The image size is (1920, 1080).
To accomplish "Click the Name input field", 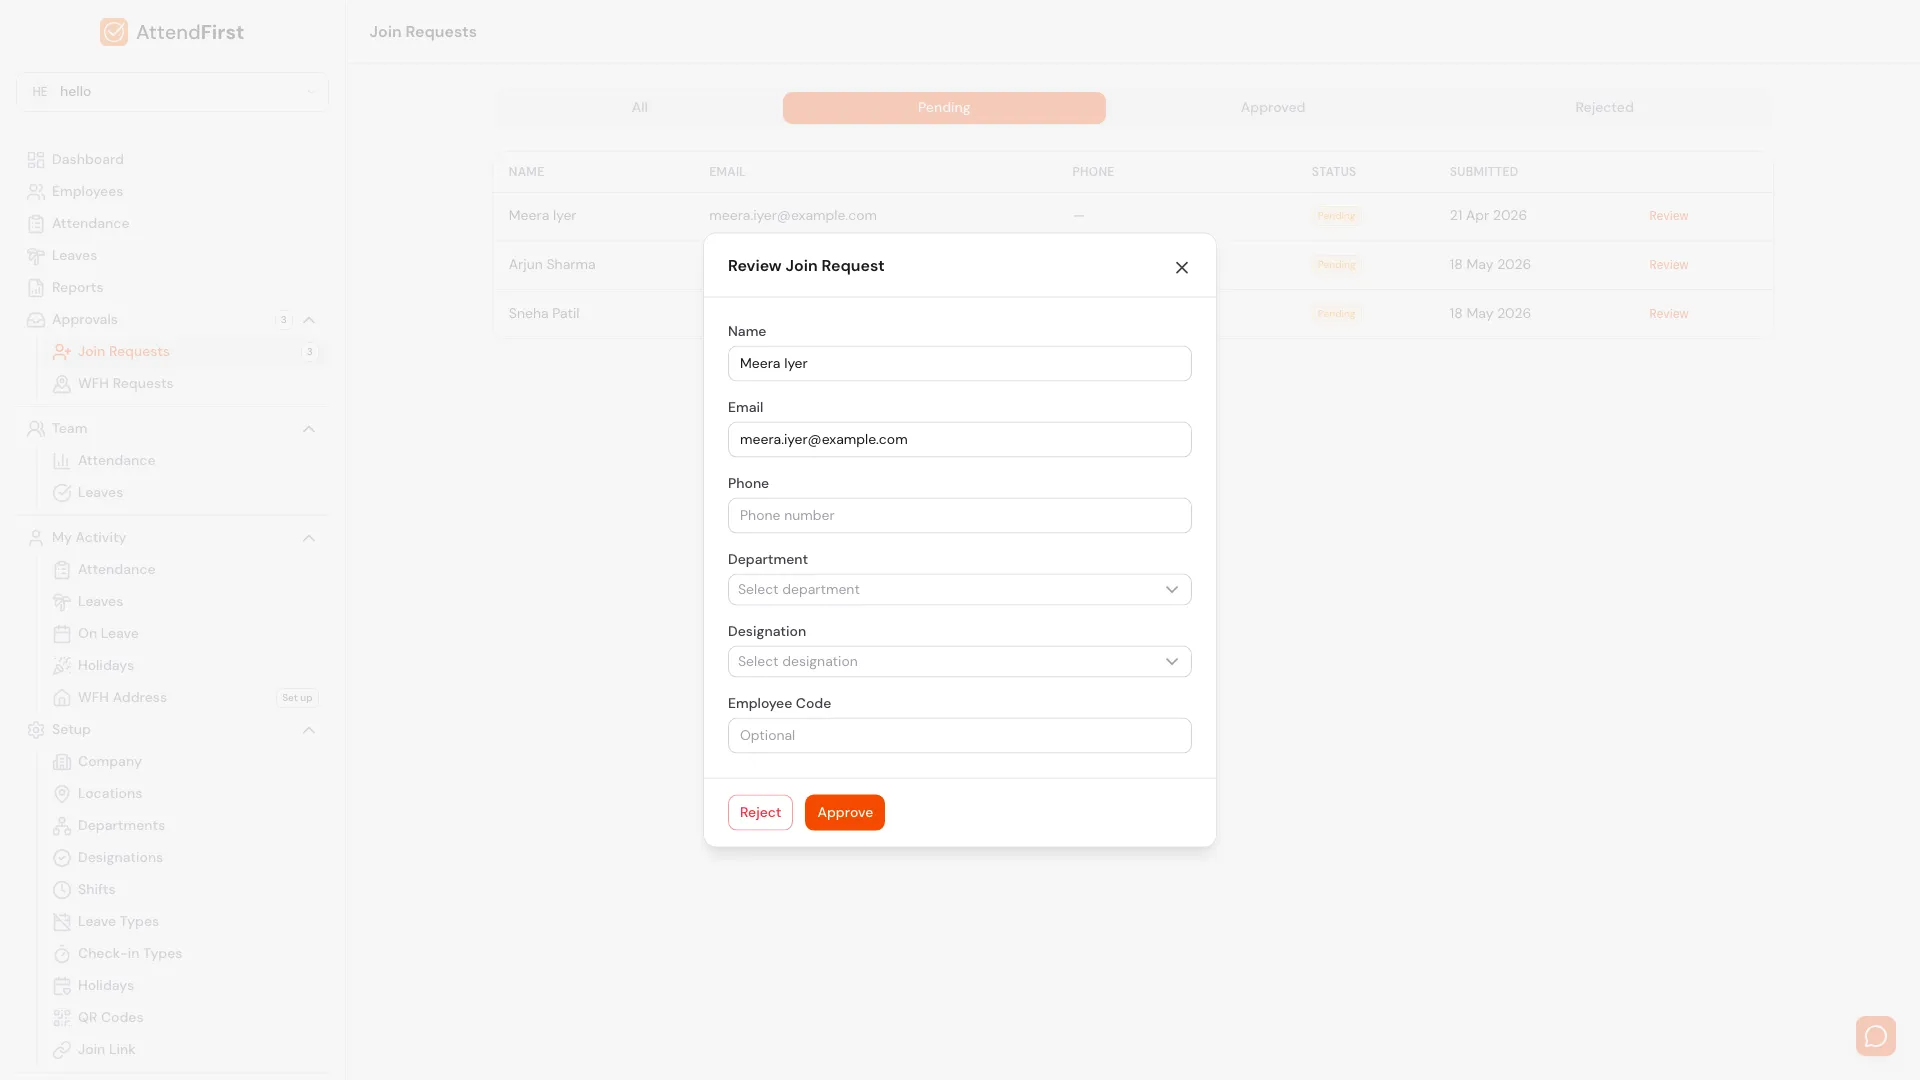I will click(x=960, y=364).
